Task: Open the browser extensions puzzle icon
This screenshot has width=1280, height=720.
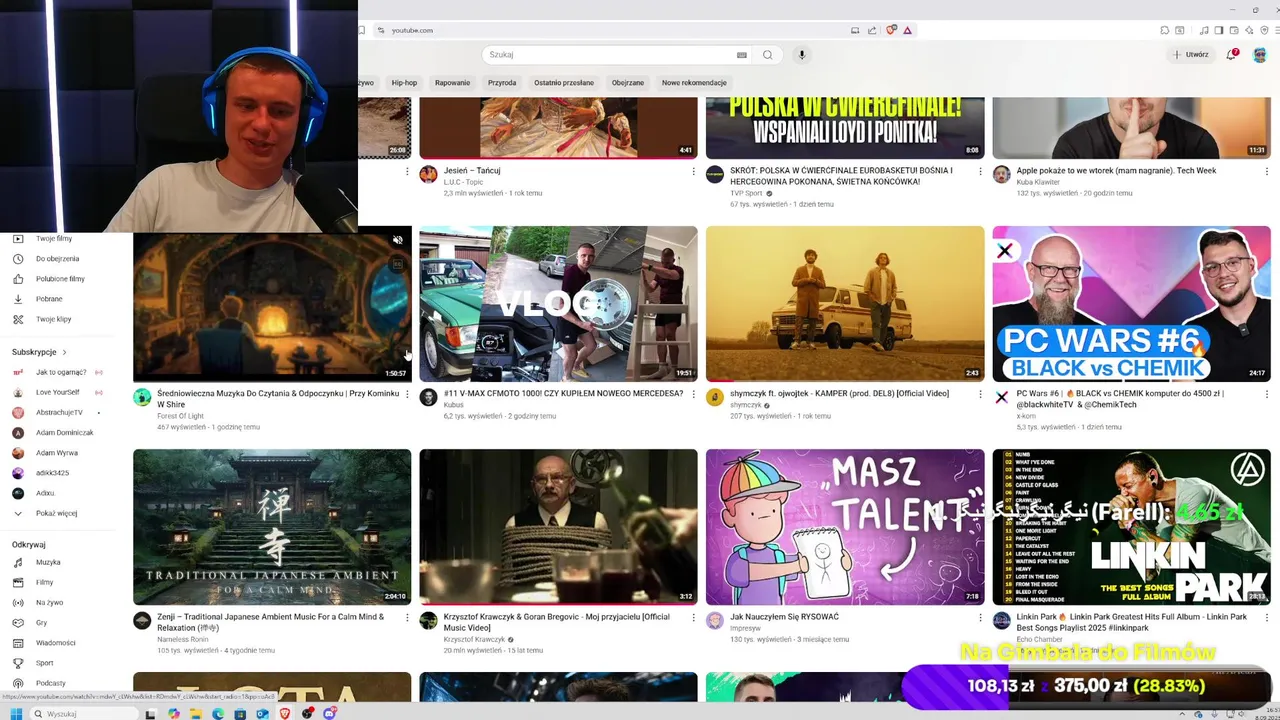Action: tap(1165, 30)
